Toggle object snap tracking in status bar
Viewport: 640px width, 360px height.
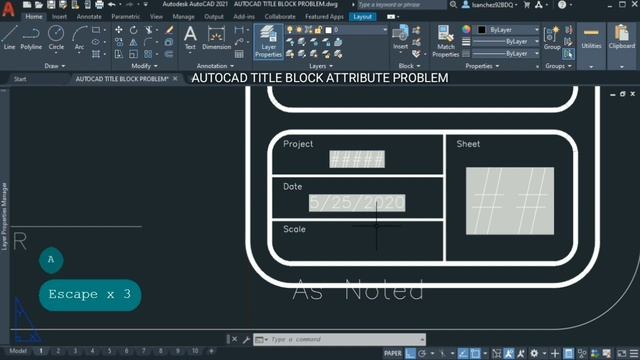(x=462, y=353)
